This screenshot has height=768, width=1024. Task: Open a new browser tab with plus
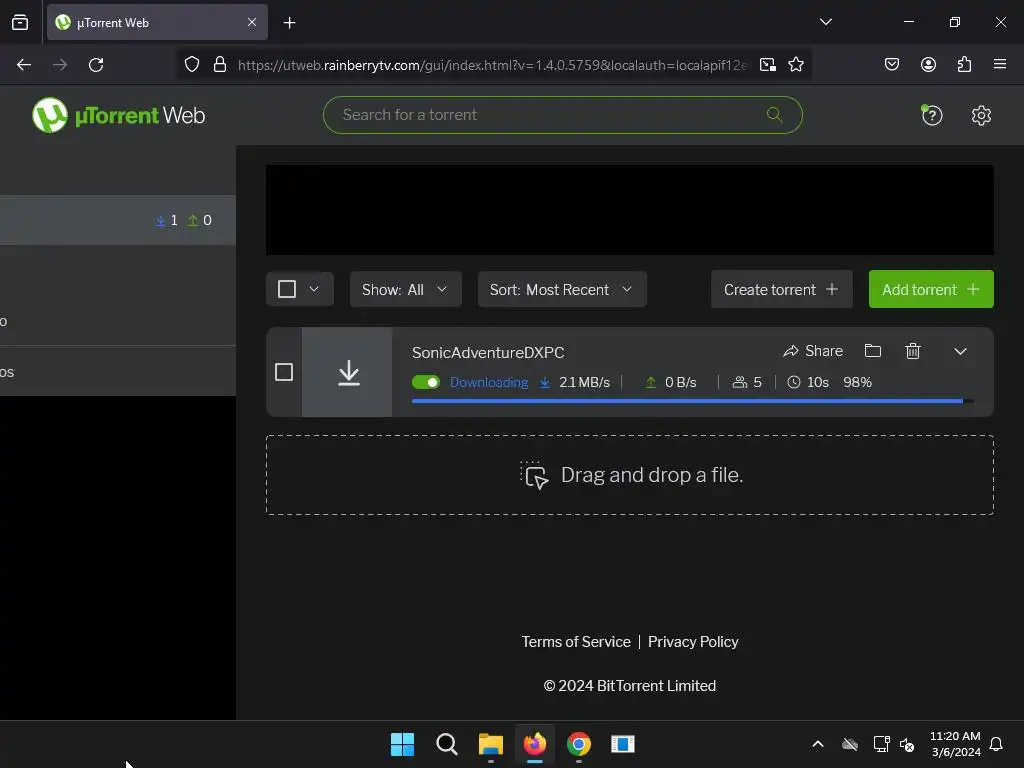[289, 23]
